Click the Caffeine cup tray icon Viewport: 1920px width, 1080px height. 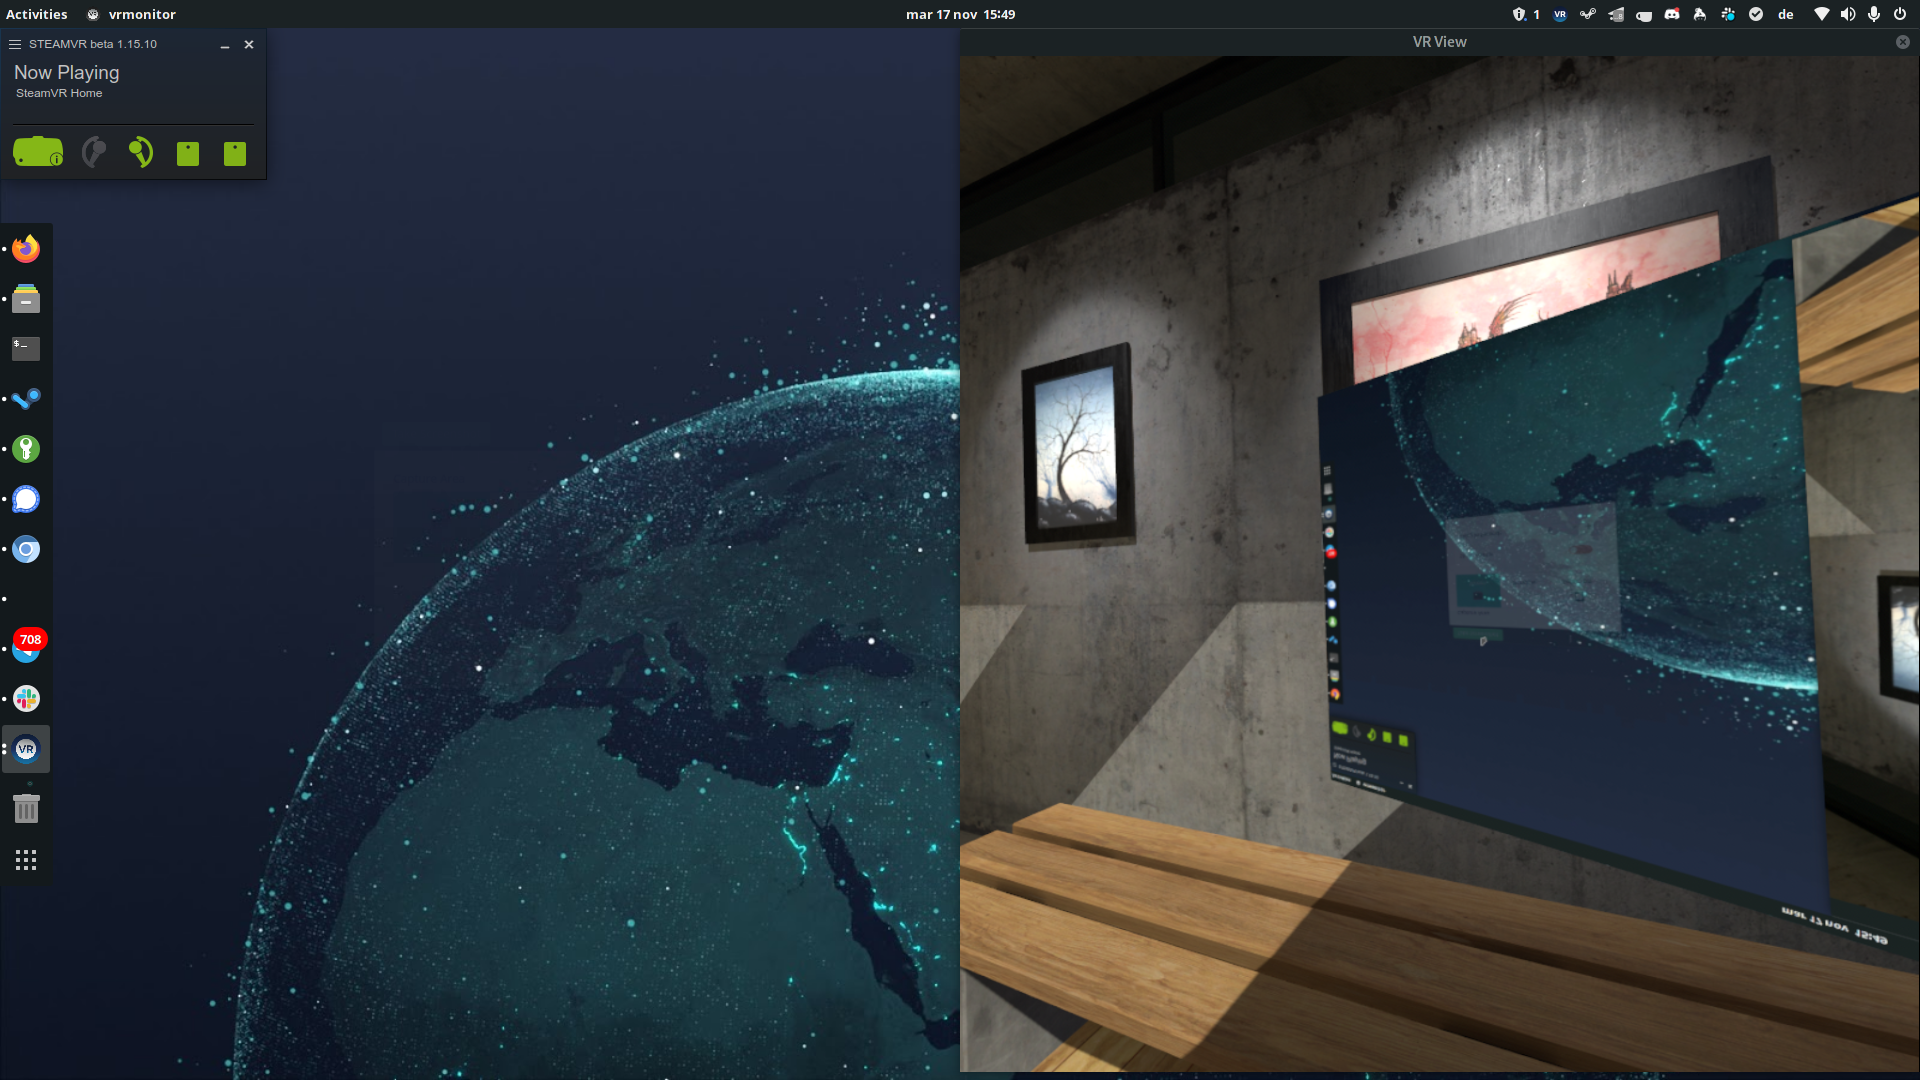click(1644, 14)
